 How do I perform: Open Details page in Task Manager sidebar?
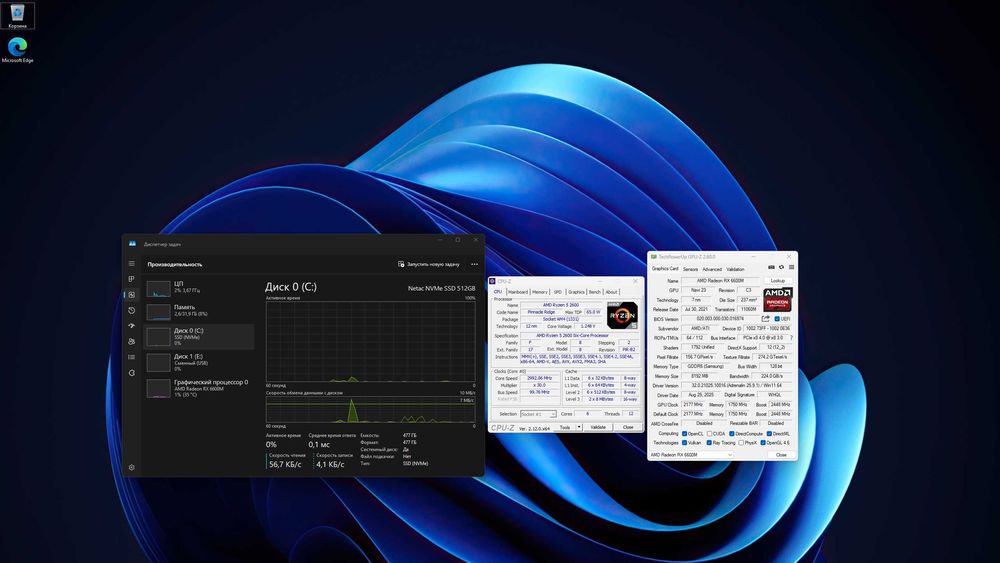click(x=131, y=357)
